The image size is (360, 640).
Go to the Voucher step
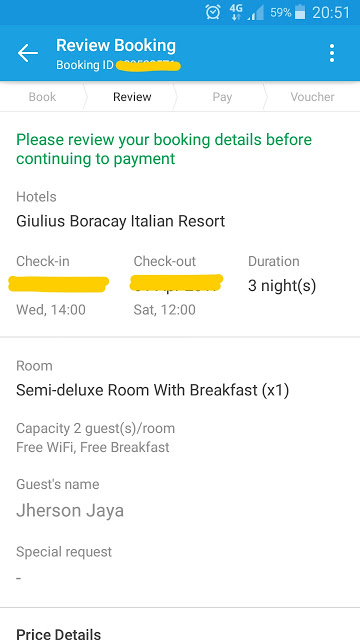tap(312, 97)
